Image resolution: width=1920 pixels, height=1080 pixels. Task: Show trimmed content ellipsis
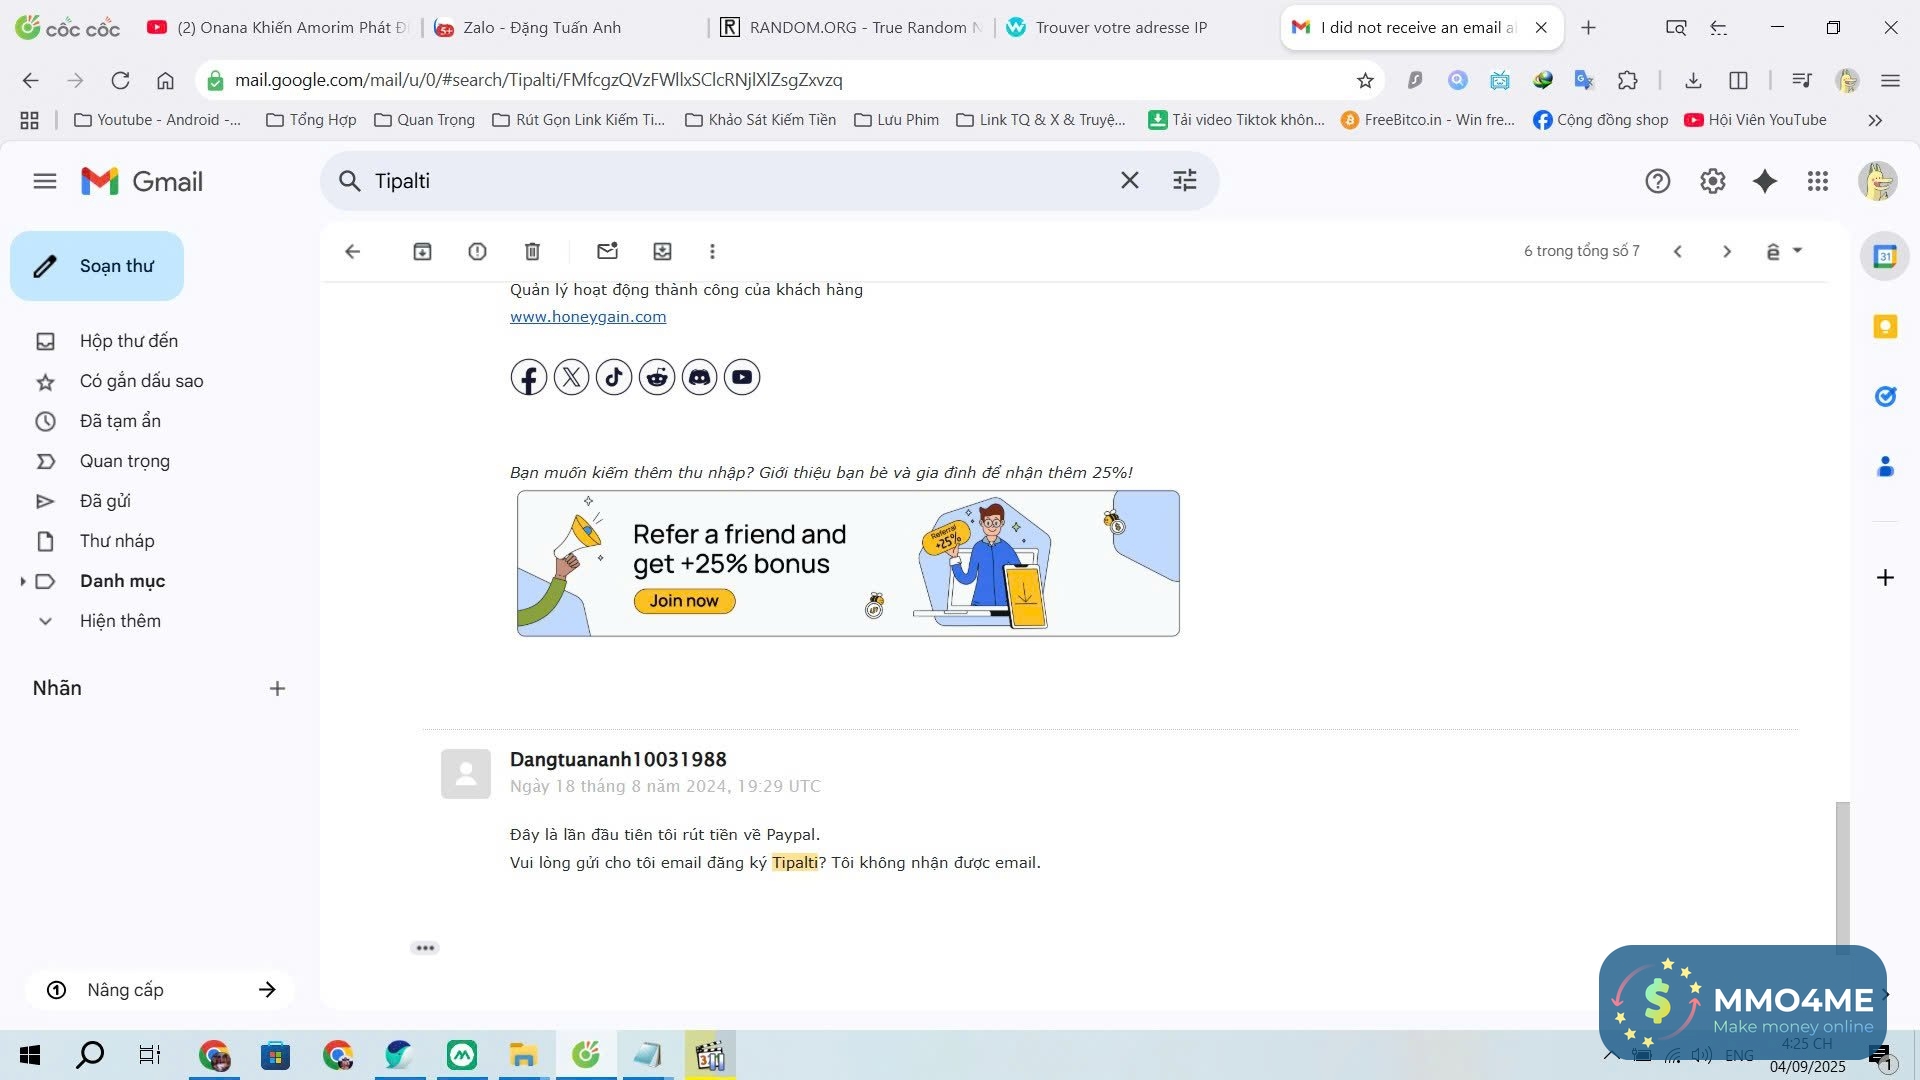point(425,948)
